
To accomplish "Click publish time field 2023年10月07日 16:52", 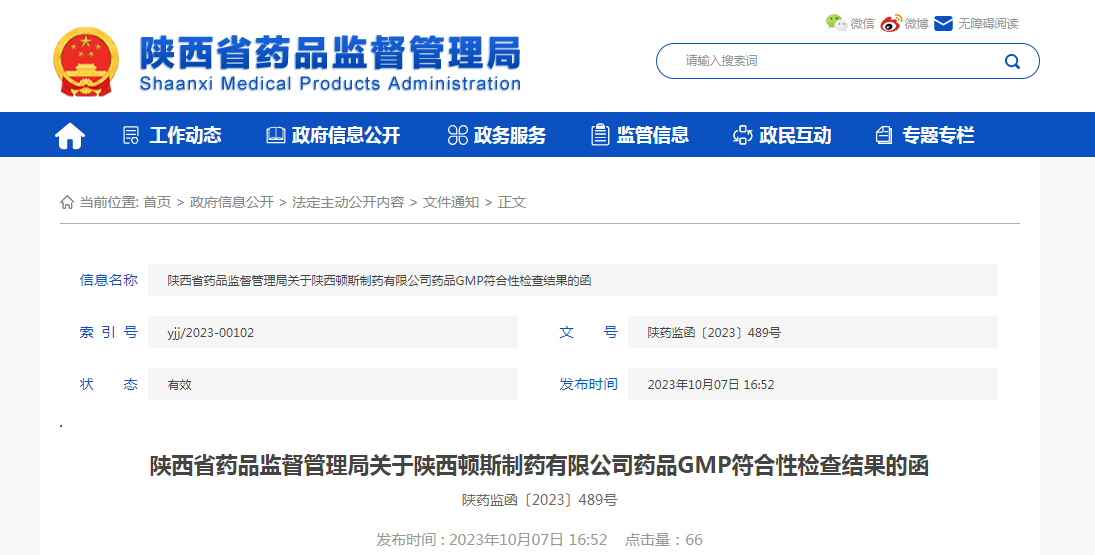I will click(813, 385).
